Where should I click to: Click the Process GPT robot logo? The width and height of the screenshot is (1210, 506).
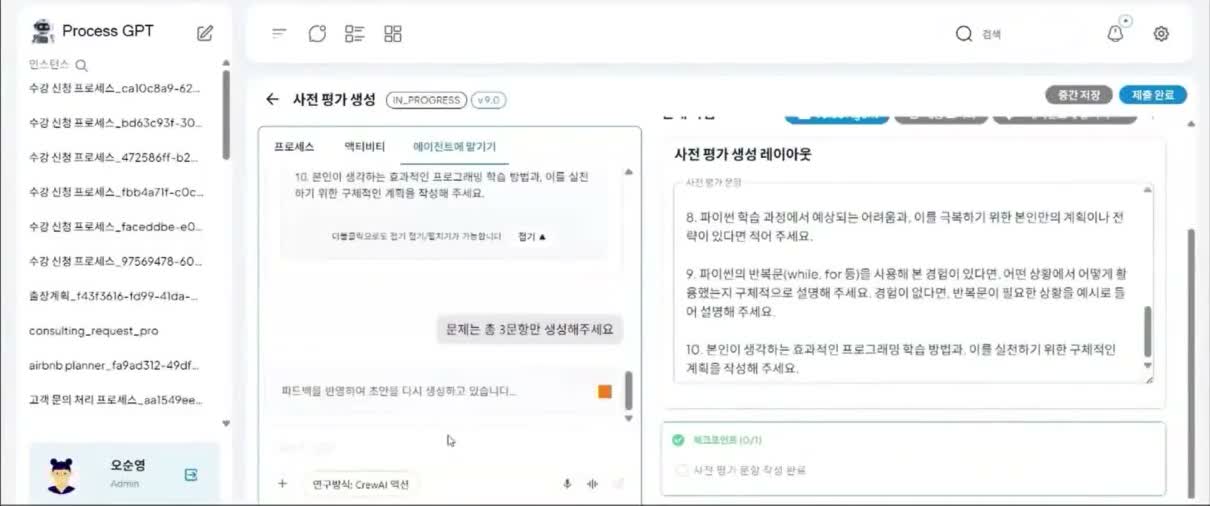[42, 31]
